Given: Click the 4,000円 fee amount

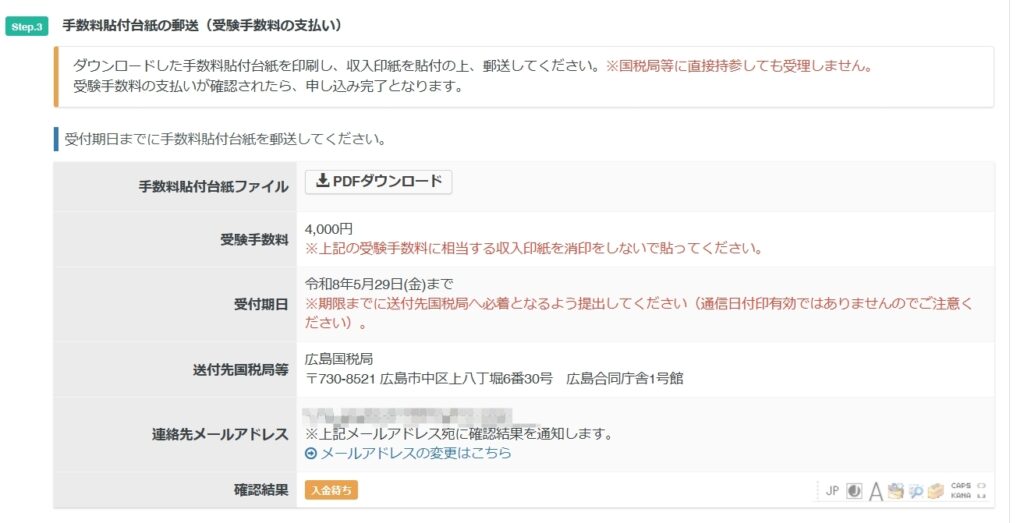Looking at the screenshot, I should [328, 229].
